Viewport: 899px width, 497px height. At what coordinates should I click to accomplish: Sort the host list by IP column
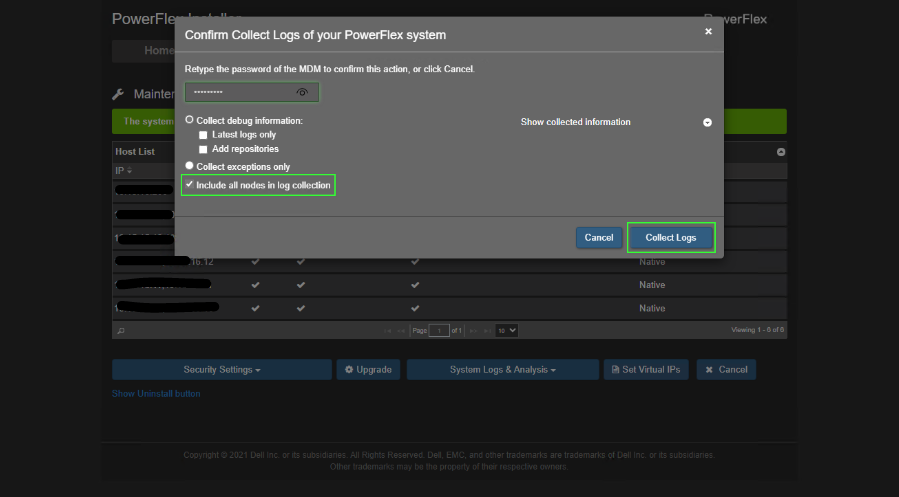(123, 171)
